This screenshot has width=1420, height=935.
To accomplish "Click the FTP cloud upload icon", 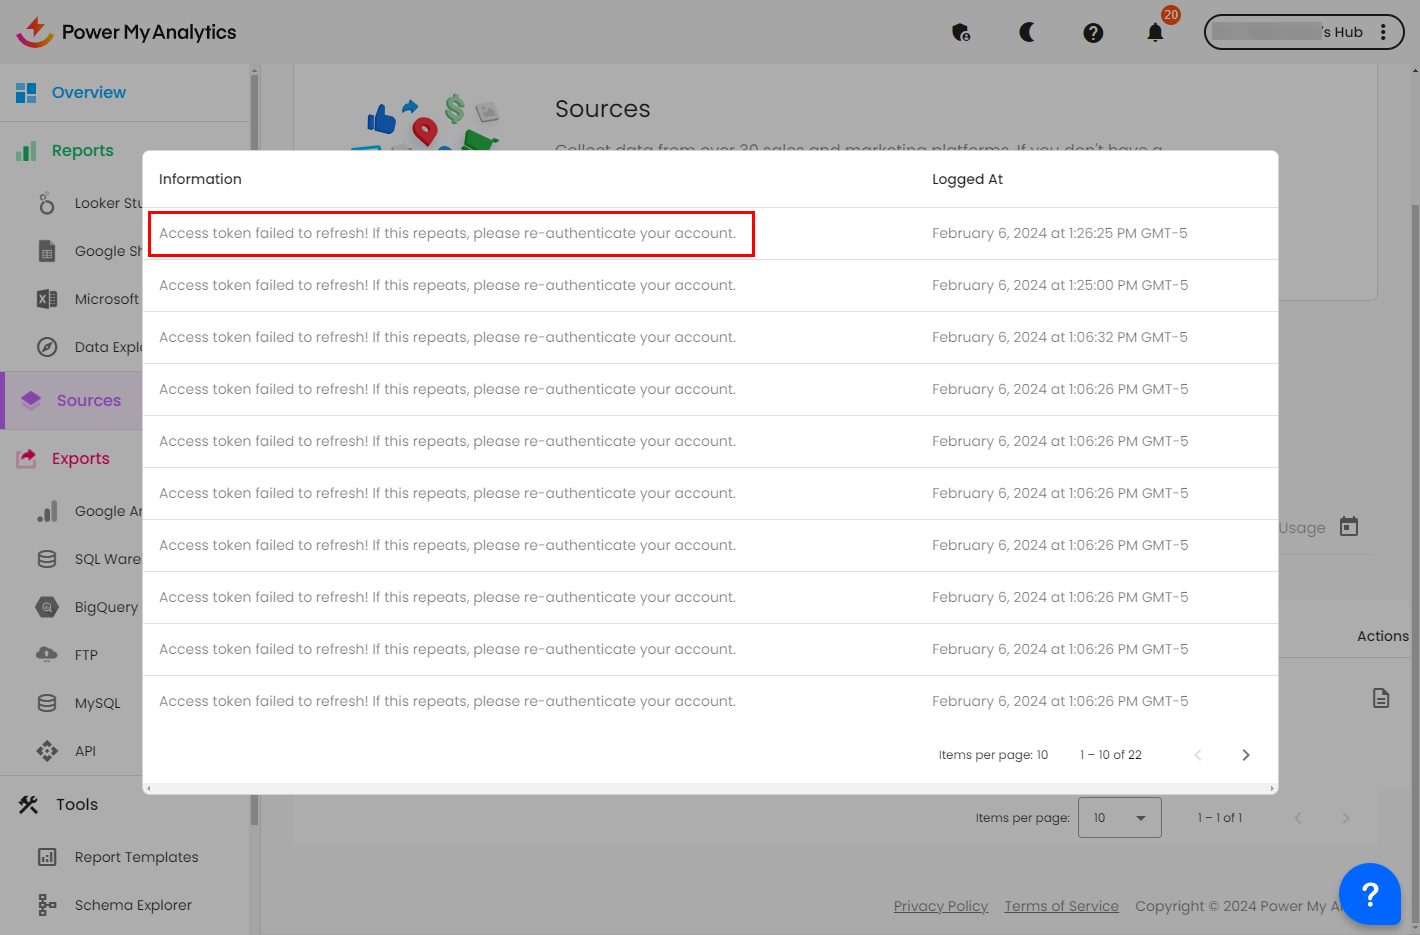I will coord(47,655).
